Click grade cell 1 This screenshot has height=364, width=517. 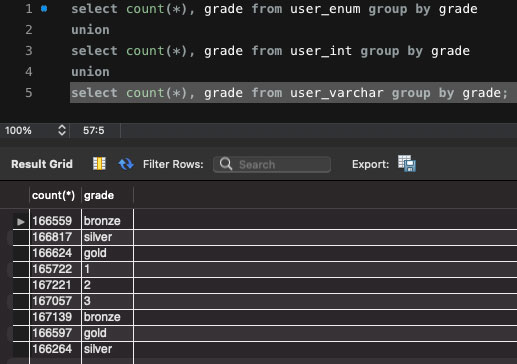(107, 269)
